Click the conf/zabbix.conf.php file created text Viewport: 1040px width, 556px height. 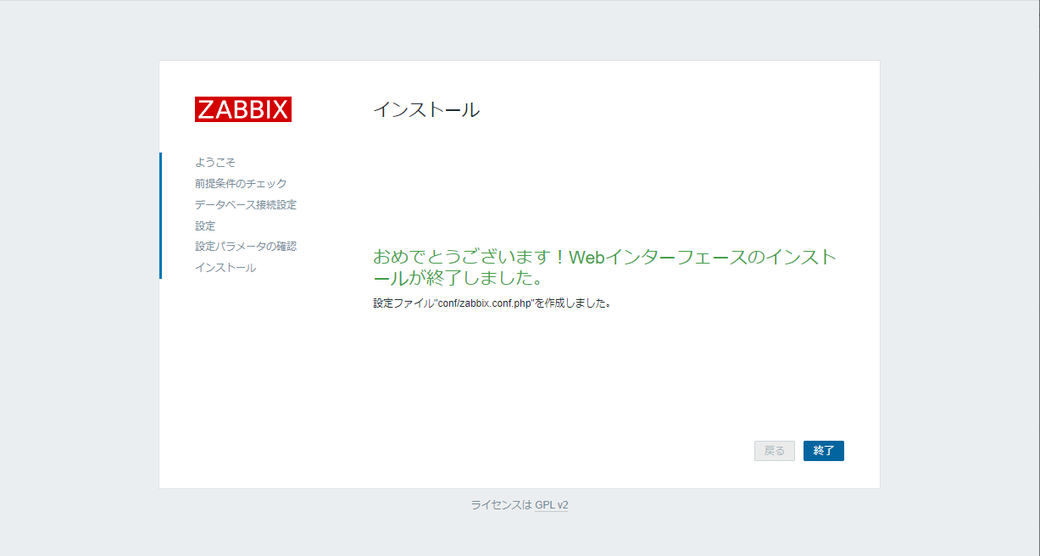[491, 303]
